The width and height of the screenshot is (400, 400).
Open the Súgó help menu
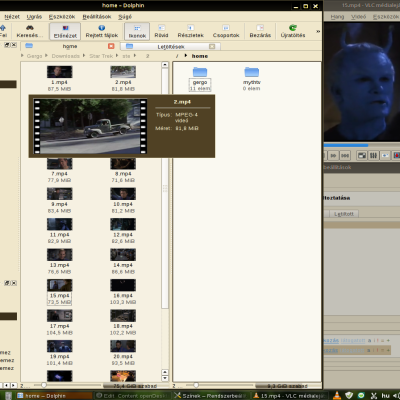coord(125,16)
